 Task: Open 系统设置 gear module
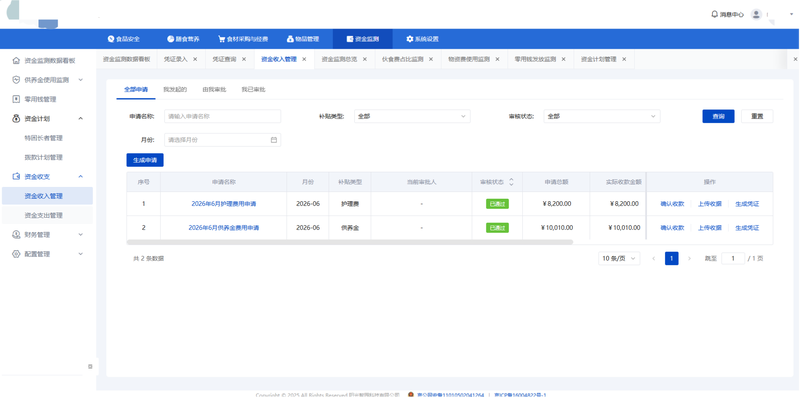pos(422,39)
